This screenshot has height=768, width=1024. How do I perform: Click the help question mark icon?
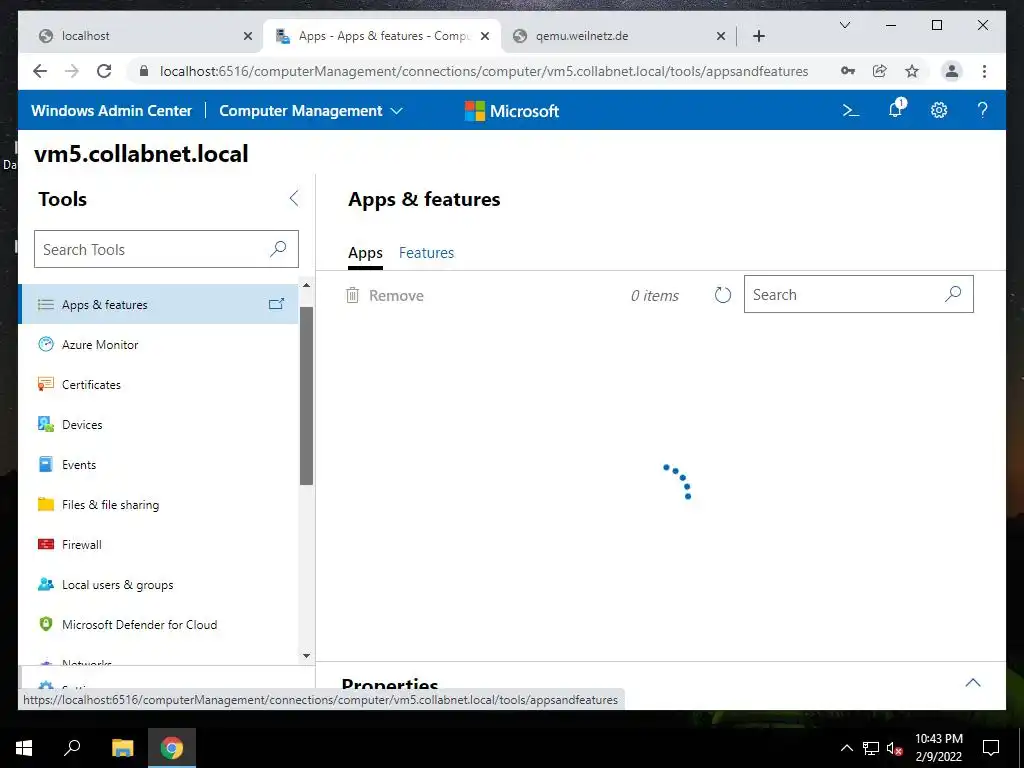coord(982,110)
